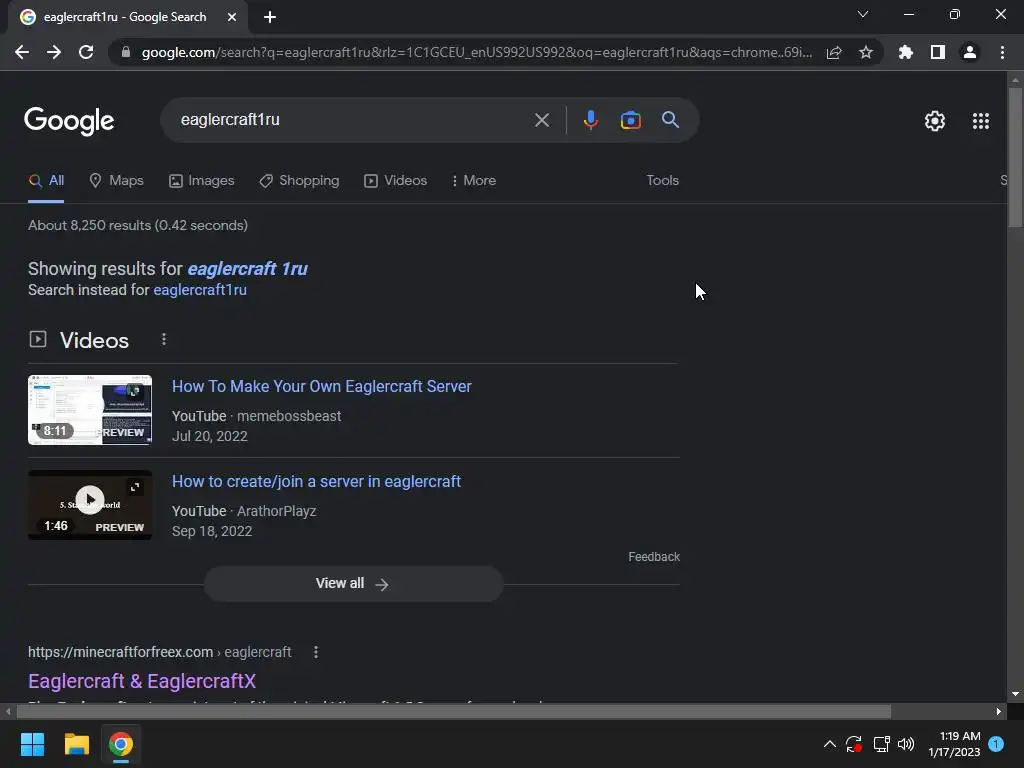Clear the search box text
The height and width of the screenshot is (768, 1024).
(x=541, y=120)
